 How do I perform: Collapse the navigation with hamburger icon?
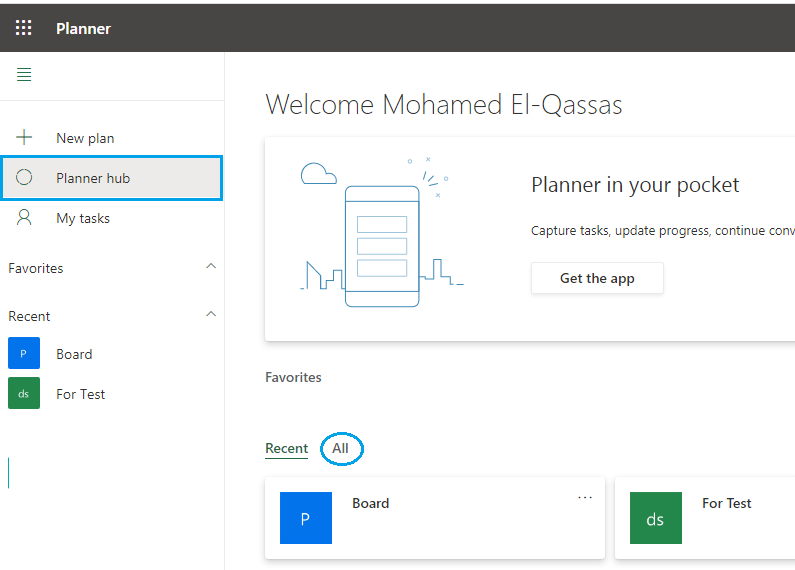click(x=24, y=75)
